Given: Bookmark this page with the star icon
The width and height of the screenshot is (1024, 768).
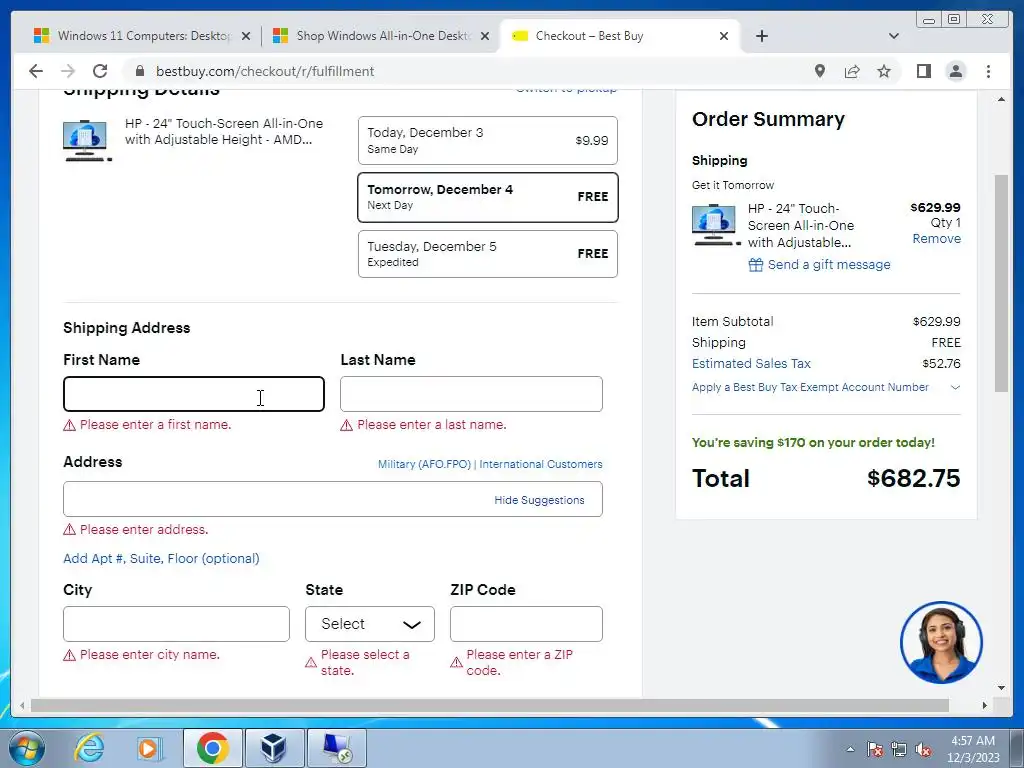Looking at the screenshot, I should point(884,71).
